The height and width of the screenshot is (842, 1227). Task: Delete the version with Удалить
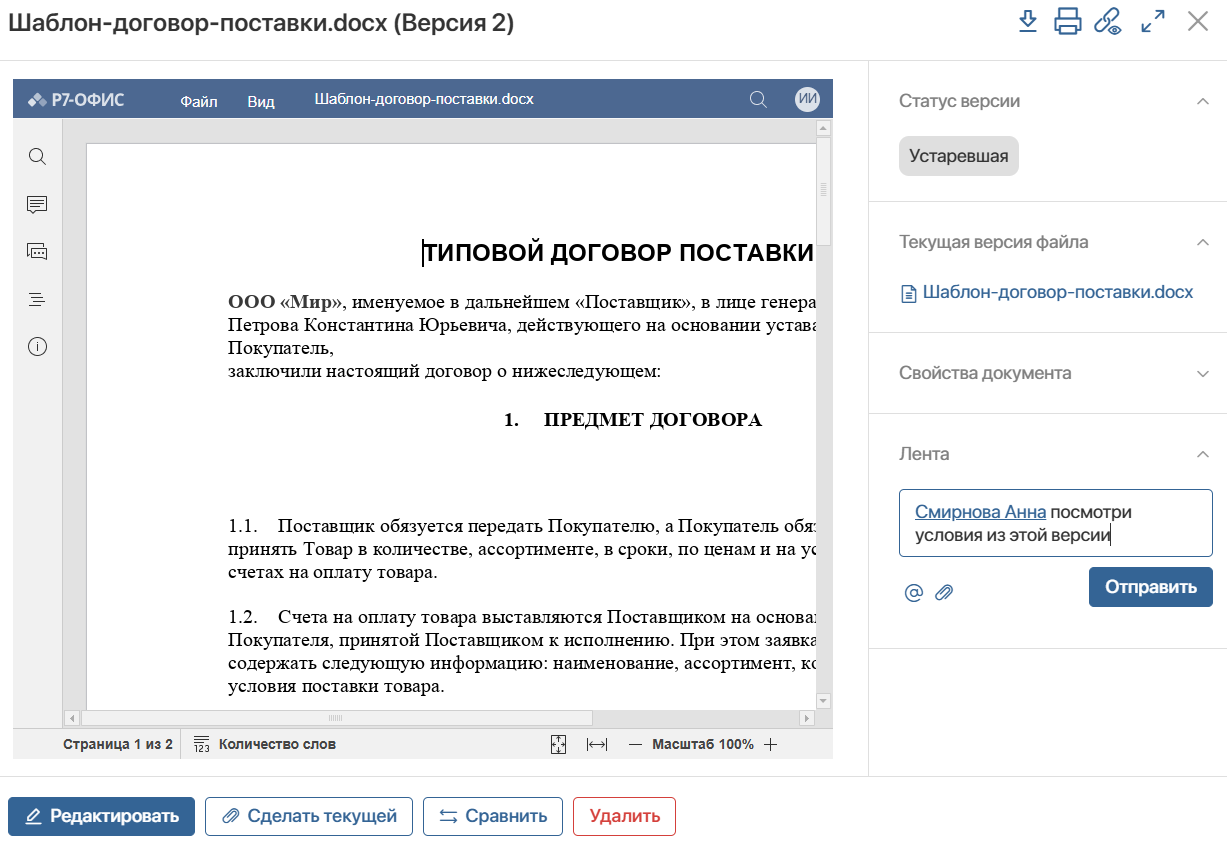tap(624, 816)
